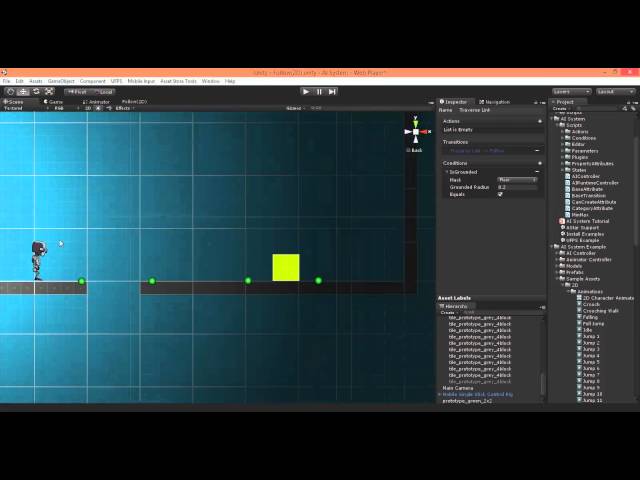The height and width of the screenshot is (480, 640).
Task: Open the Component menu
Action: tap(93, 81)
